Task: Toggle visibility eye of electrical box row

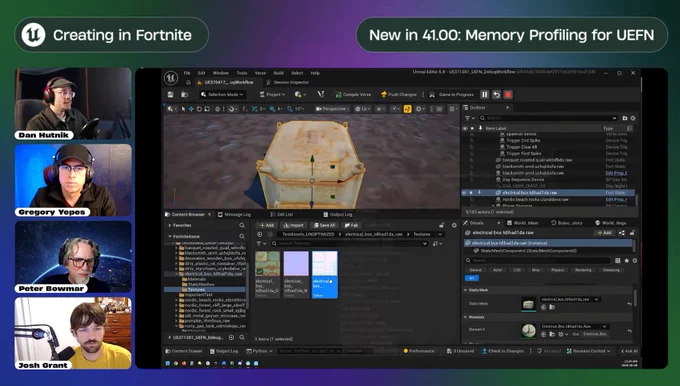Action: click(x=464, y=193)
